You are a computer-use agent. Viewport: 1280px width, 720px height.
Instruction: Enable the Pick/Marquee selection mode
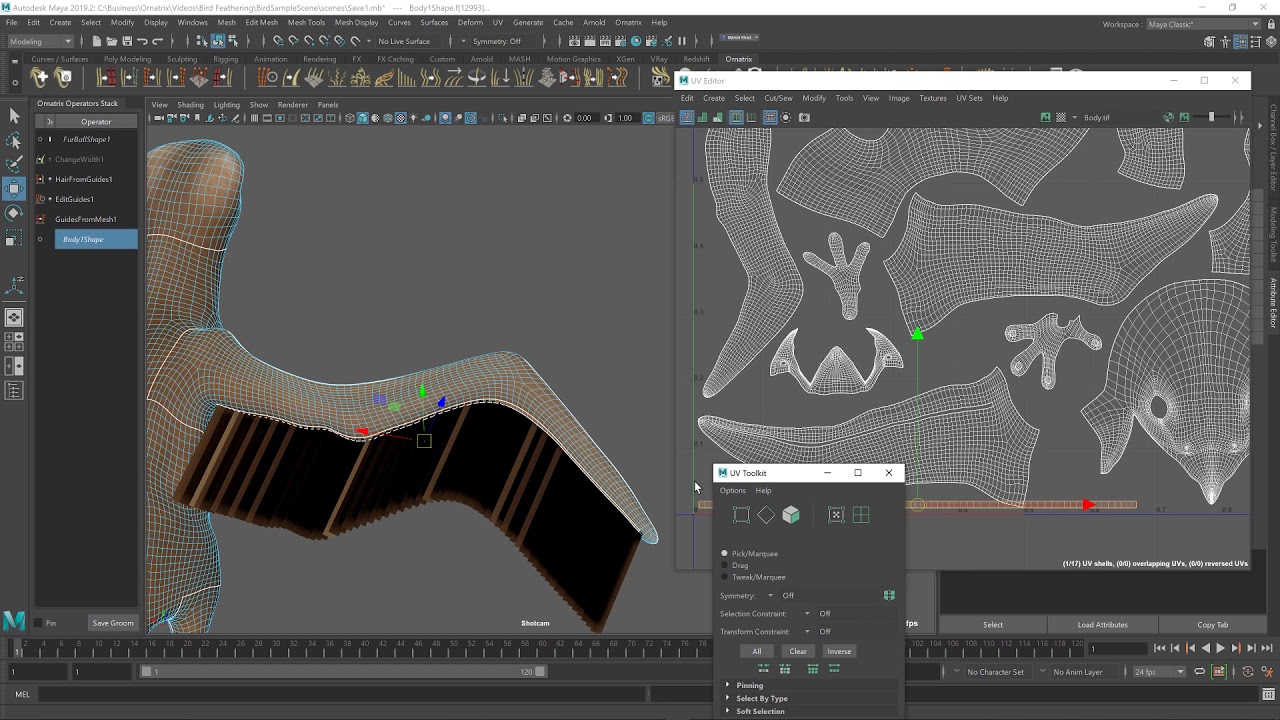(725, 553)
